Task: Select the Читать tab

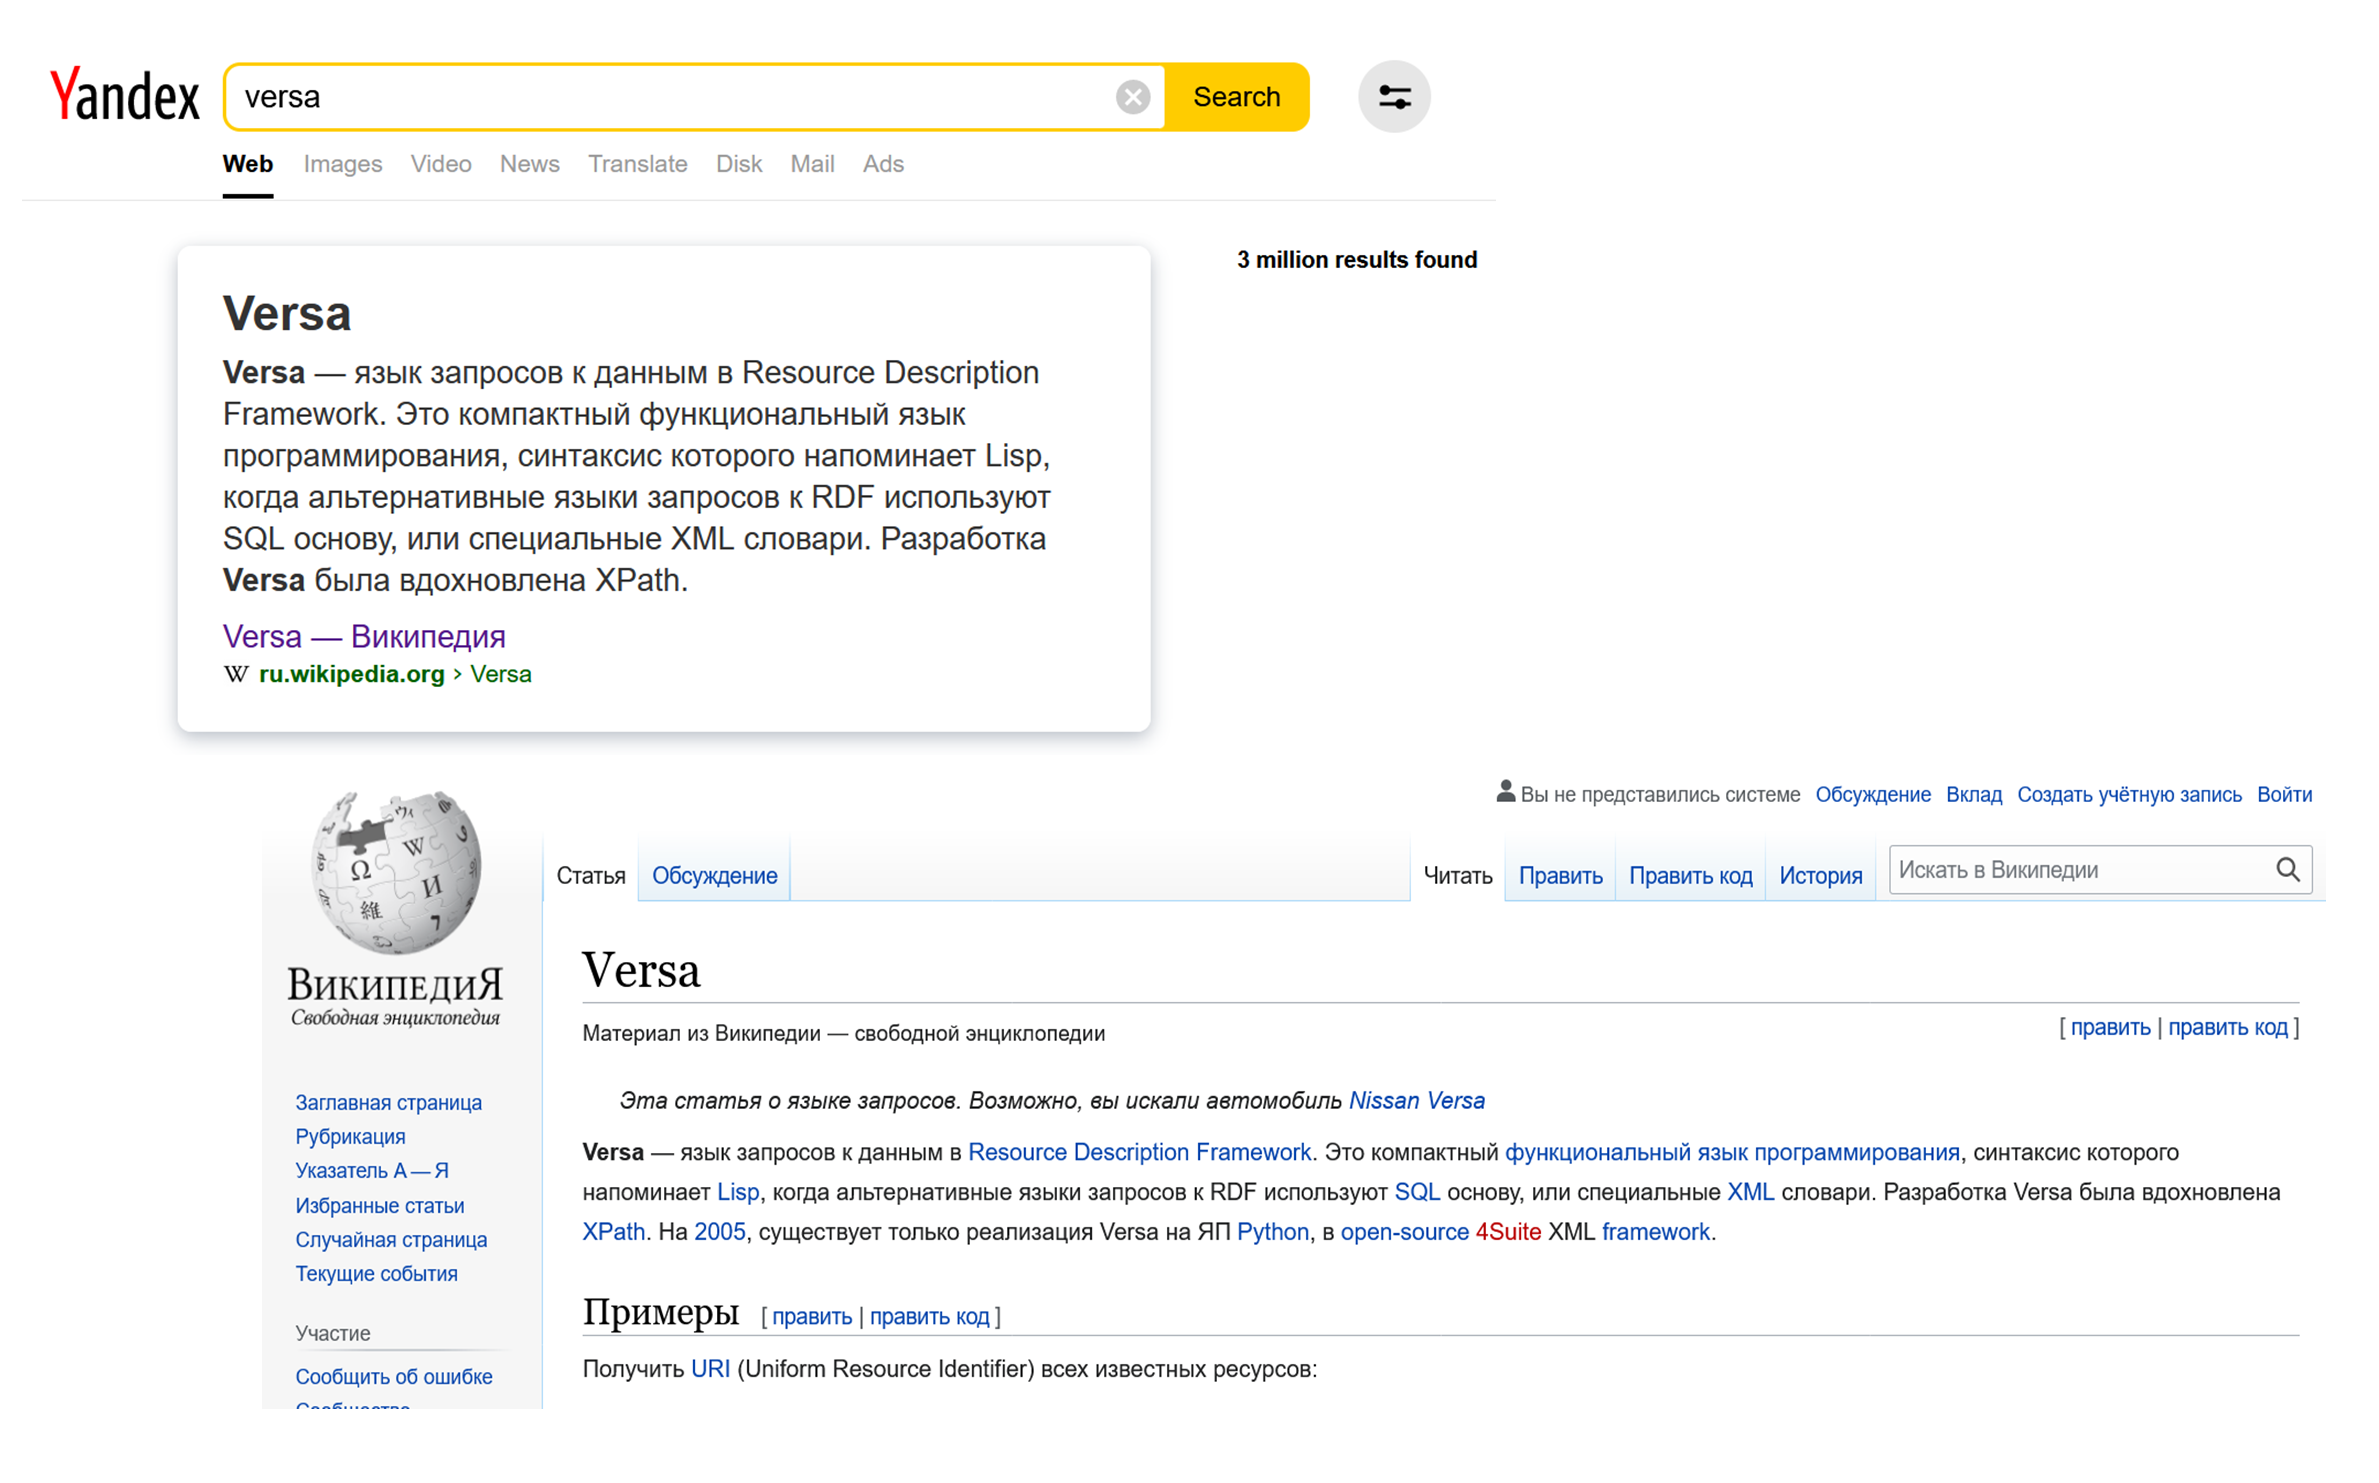Action: tap(1457, 876)
